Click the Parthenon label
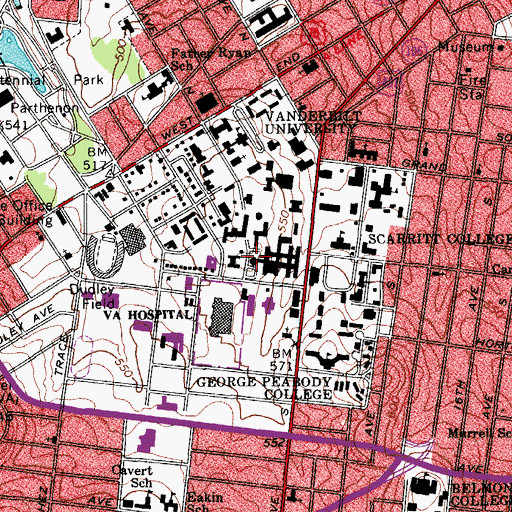512x512 pixels. (45, 108)
